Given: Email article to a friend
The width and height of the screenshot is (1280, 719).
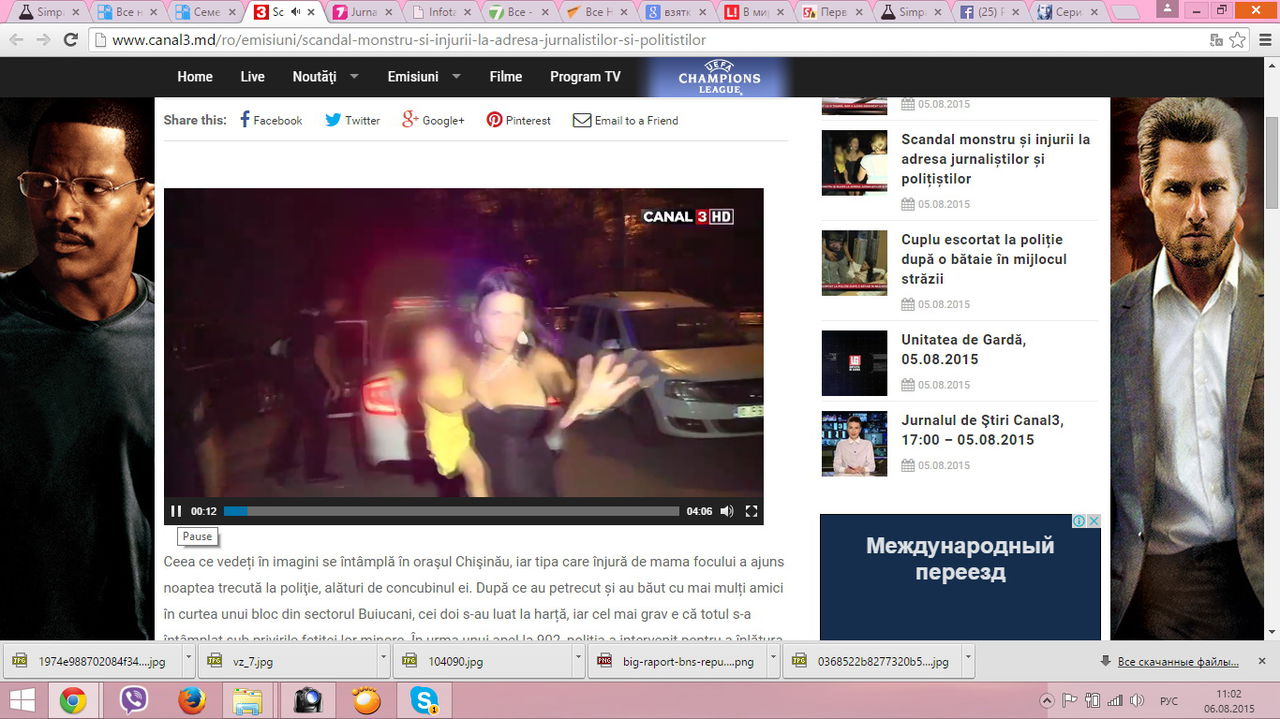Looking at the screenshot, I should pyautogui.click(x=625, y=120).
